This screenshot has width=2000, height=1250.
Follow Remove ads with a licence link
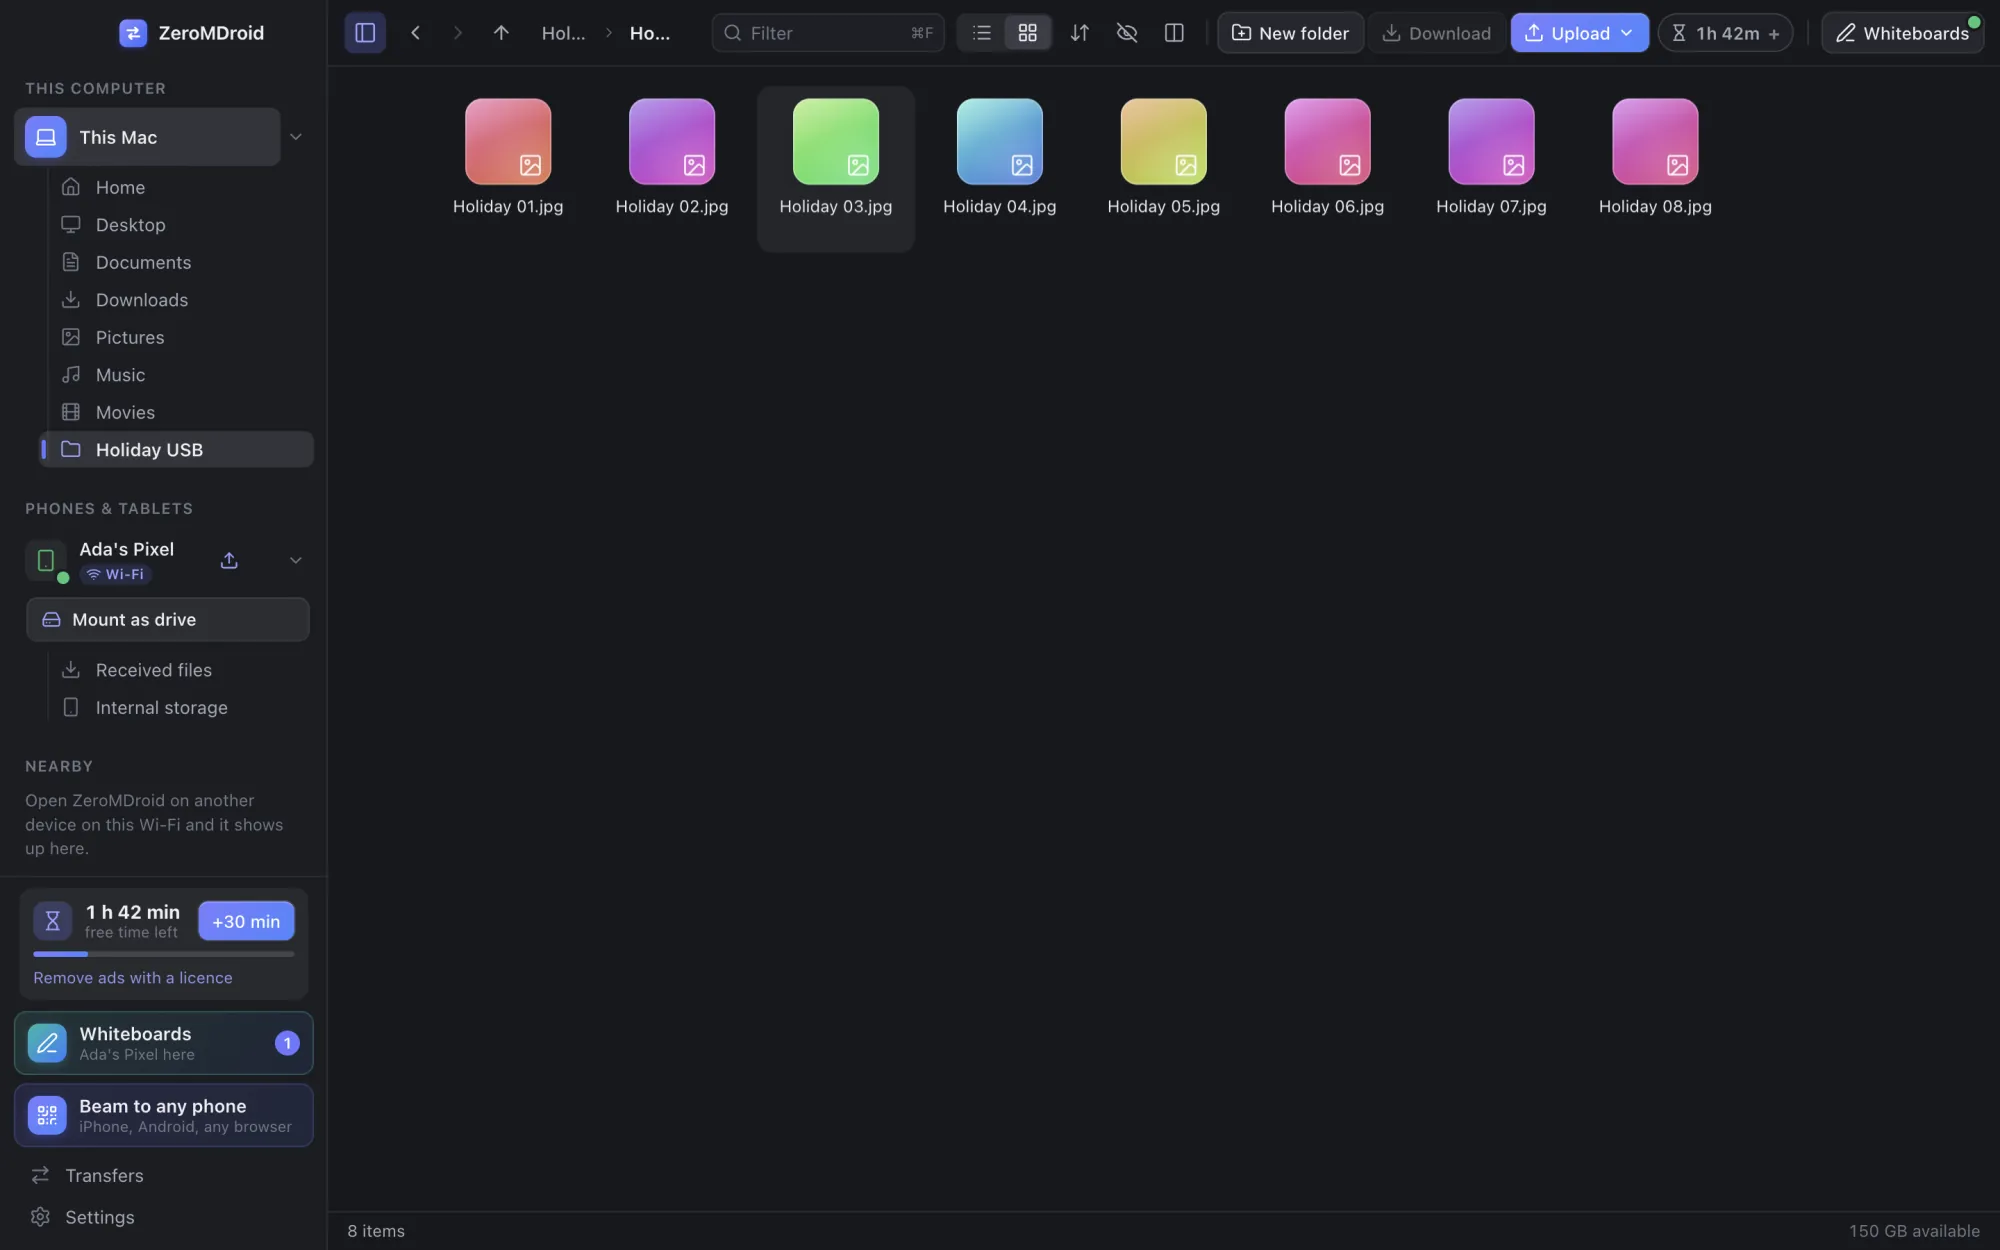(133, 978)
